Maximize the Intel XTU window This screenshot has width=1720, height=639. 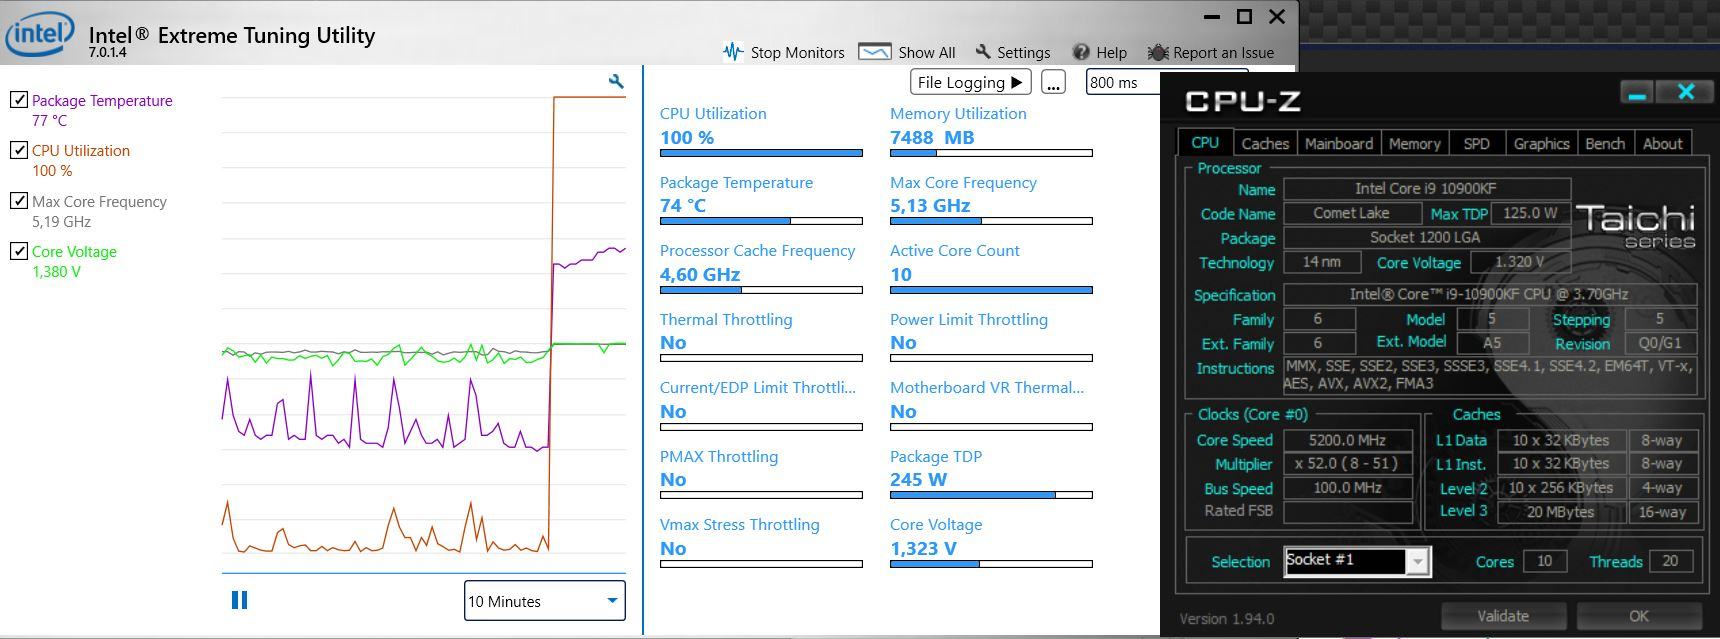click(x=1244, y=16)
